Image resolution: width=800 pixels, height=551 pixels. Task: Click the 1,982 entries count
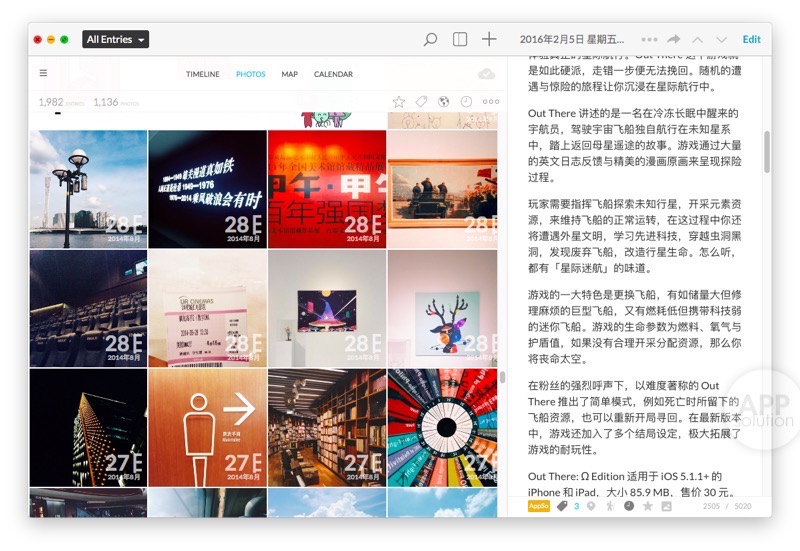tap(61, 103)
